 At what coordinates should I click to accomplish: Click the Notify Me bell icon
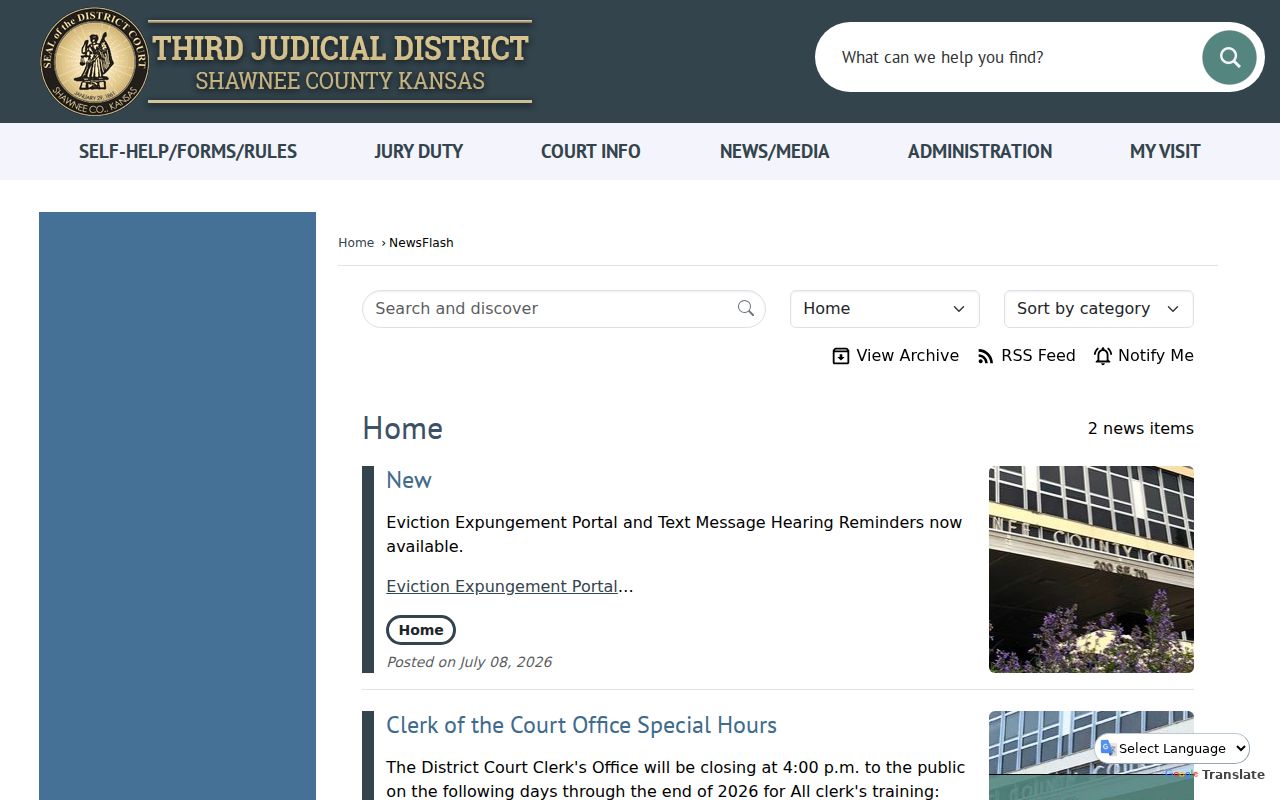pyautogui.click(x=1103, y=356)
